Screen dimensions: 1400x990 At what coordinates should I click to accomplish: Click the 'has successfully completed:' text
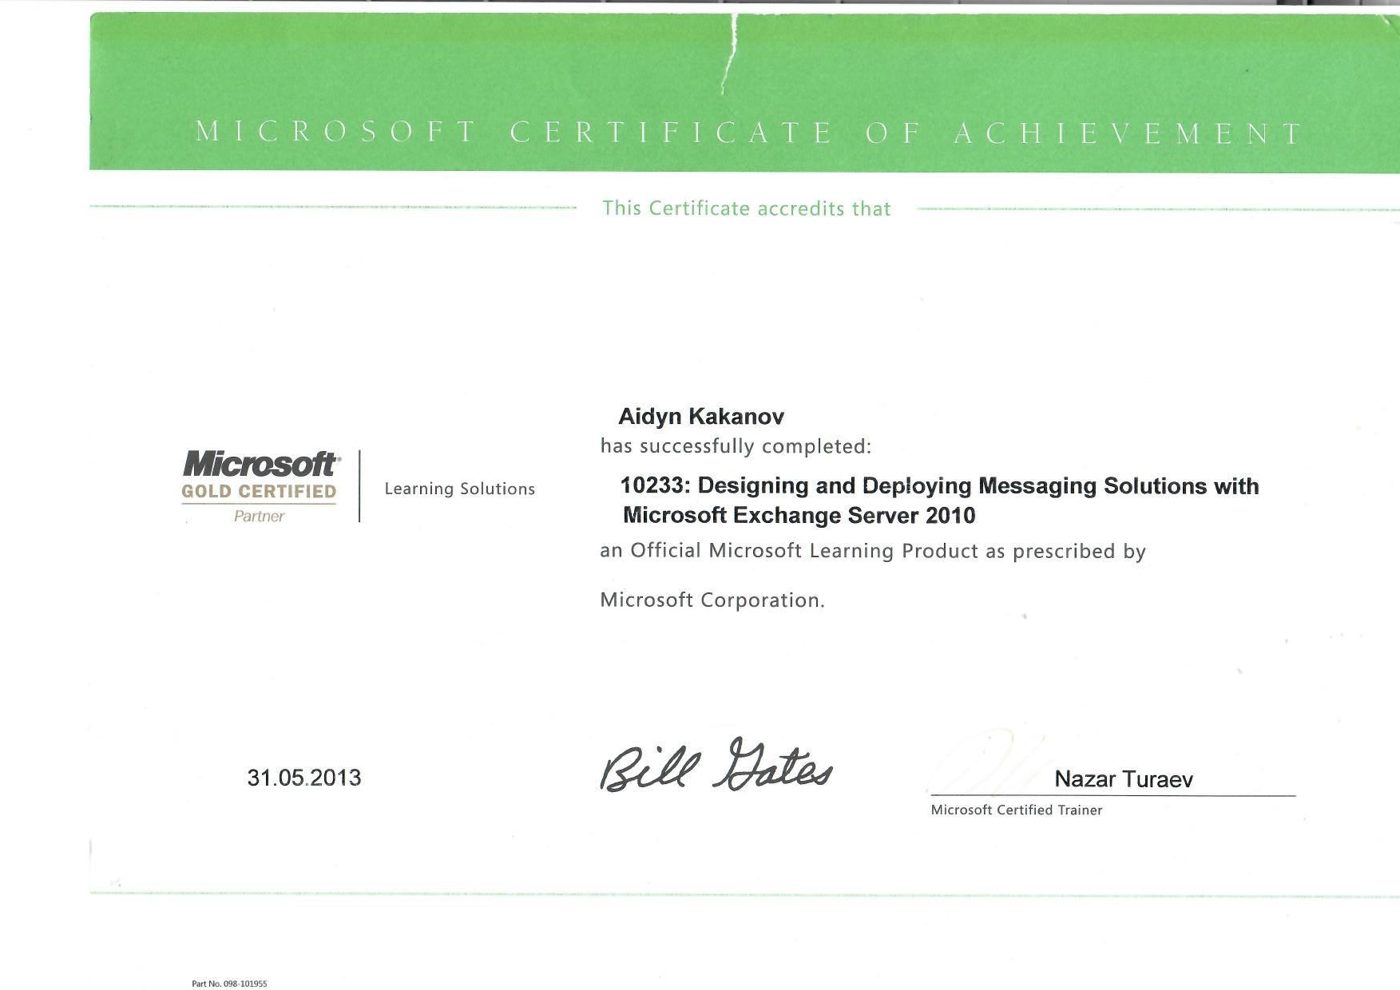tap(735, 446)
